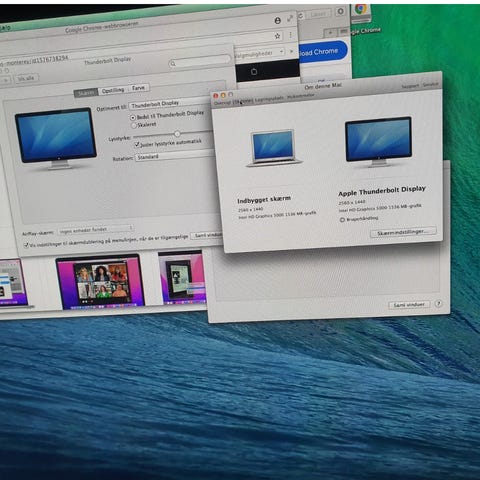Screen dimensions: 480x480
Task: Click the FaceTime group call screenshot thumbnail
Action: pyautogui.click(x=101, y=282)
